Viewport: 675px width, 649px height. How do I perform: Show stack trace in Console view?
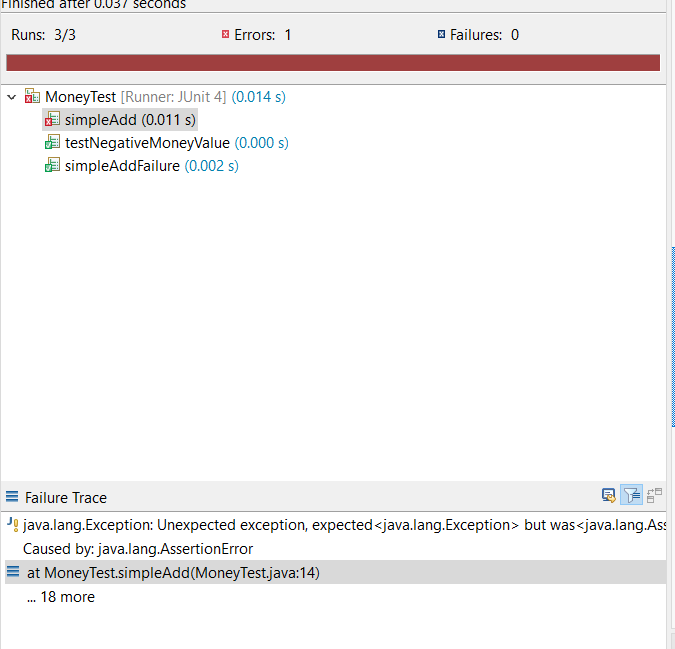609,495
